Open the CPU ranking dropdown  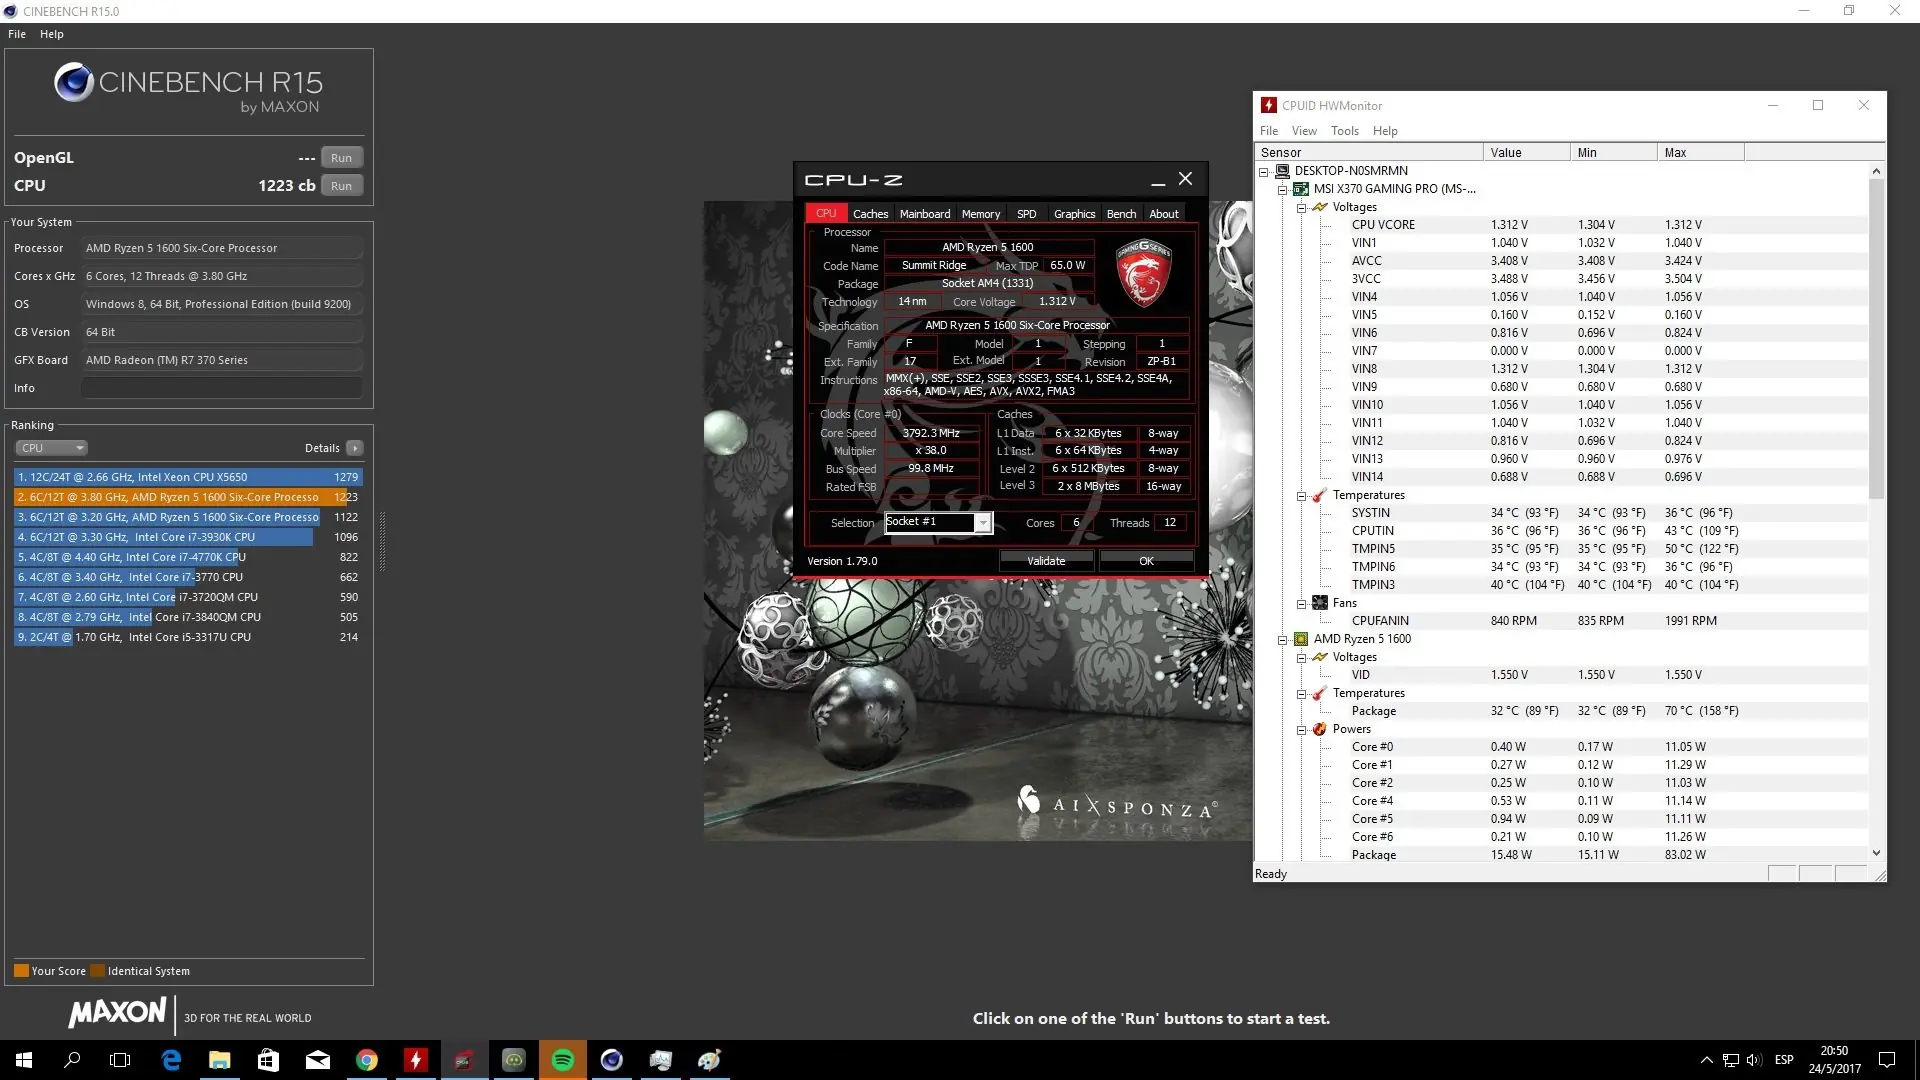(x=51, y=448)
